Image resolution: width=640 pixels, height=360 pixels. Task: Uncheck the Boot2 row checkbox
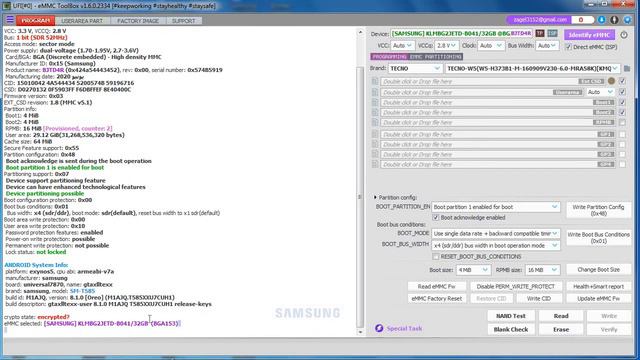pos(622,112)
